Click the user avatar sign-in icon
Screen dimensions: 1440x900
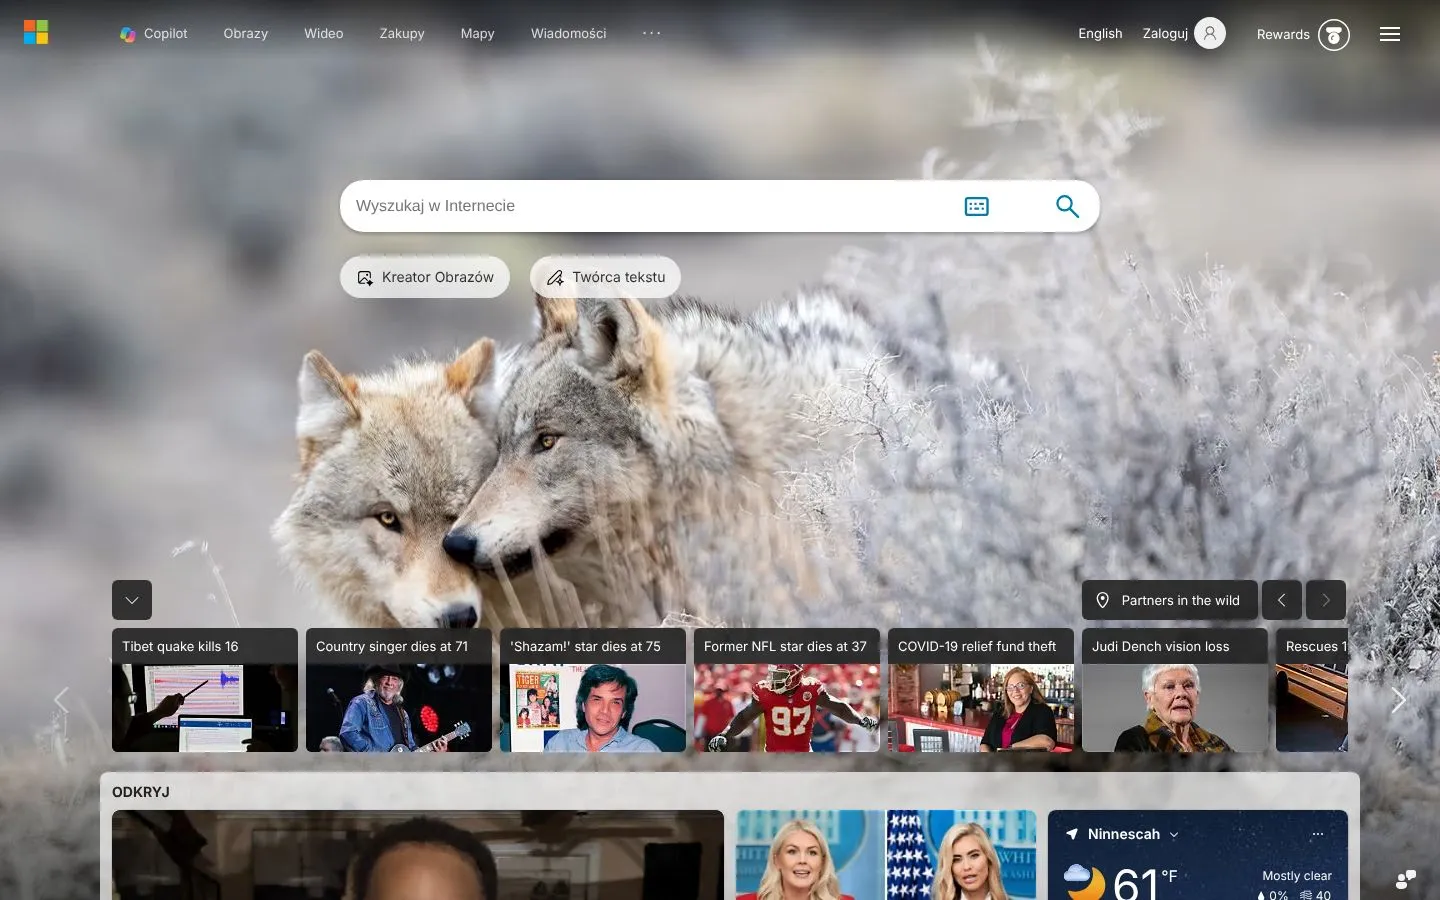coord(1210,33)
